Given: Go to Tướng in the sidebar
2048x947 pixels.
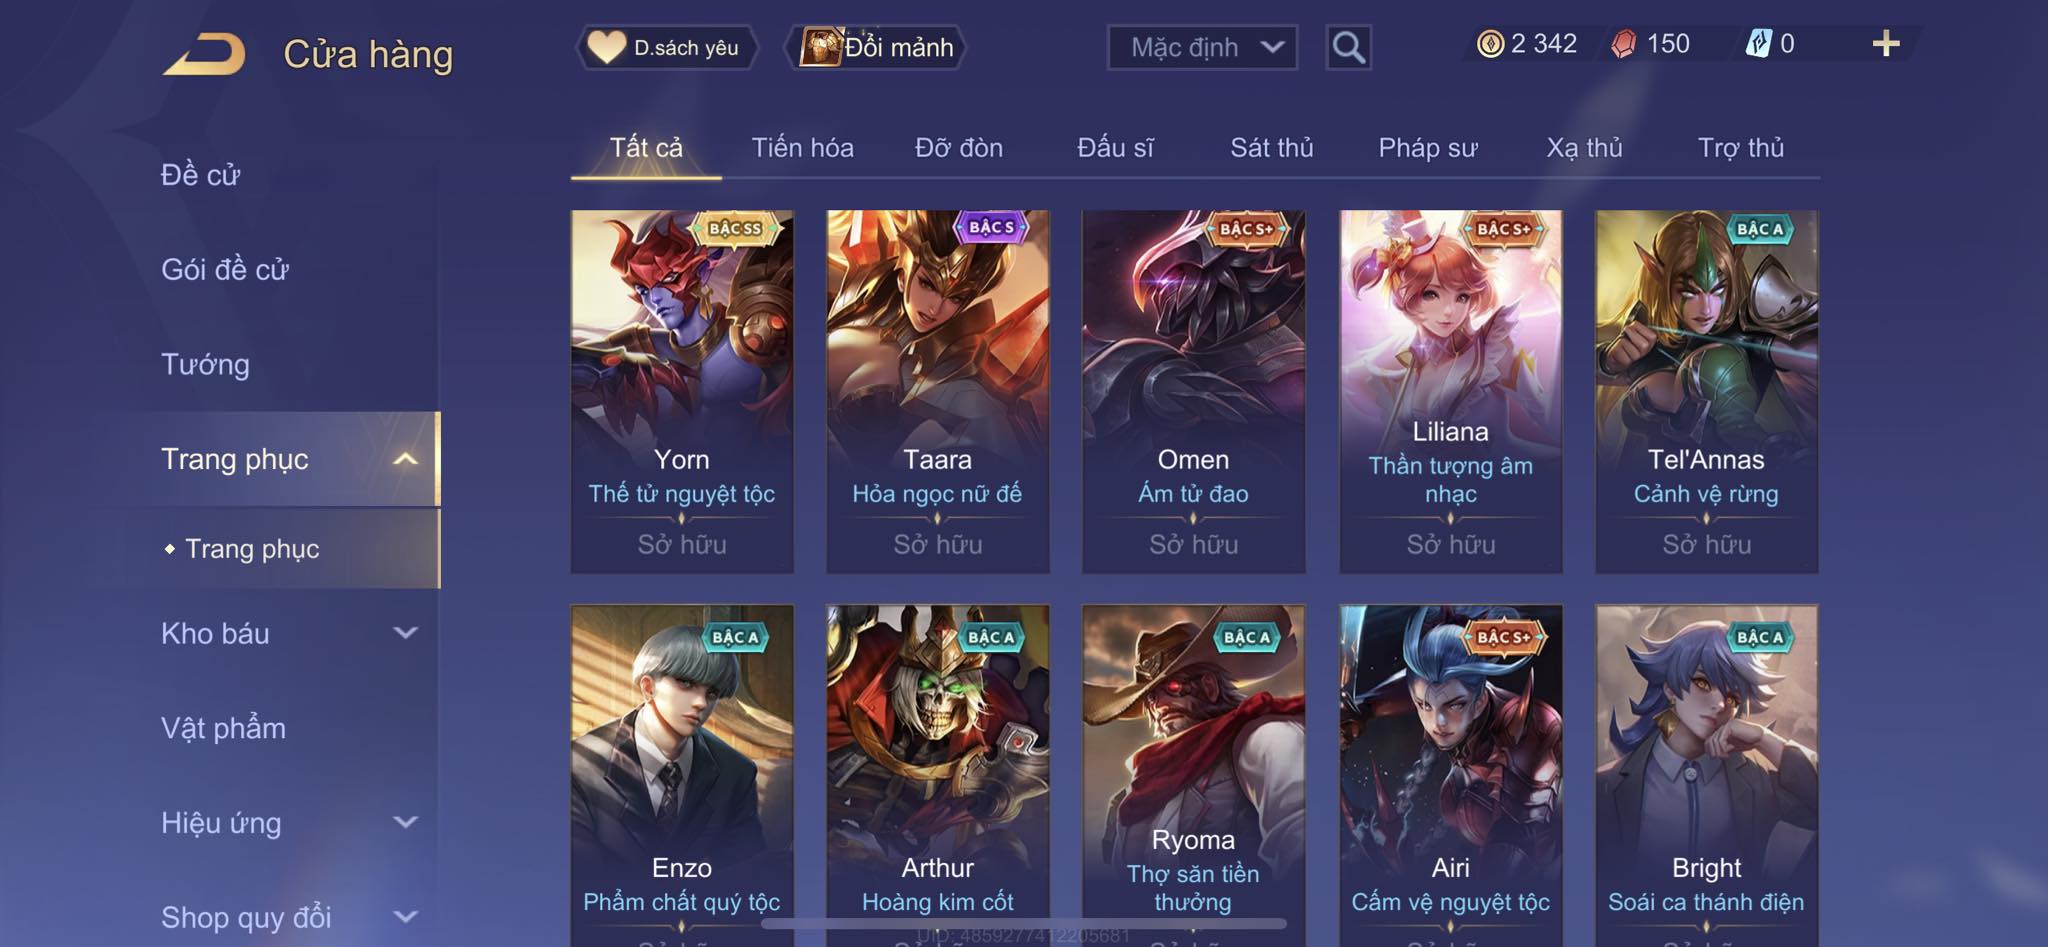Looking at the screenshot, I should pos(205,364).
